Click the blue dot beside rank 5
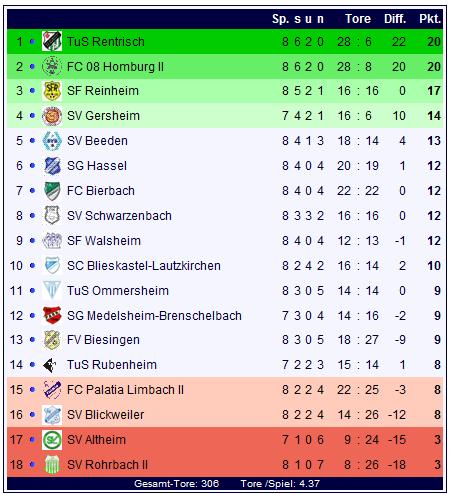The height and width of the screenshot is (495, 450). point(32,141)
